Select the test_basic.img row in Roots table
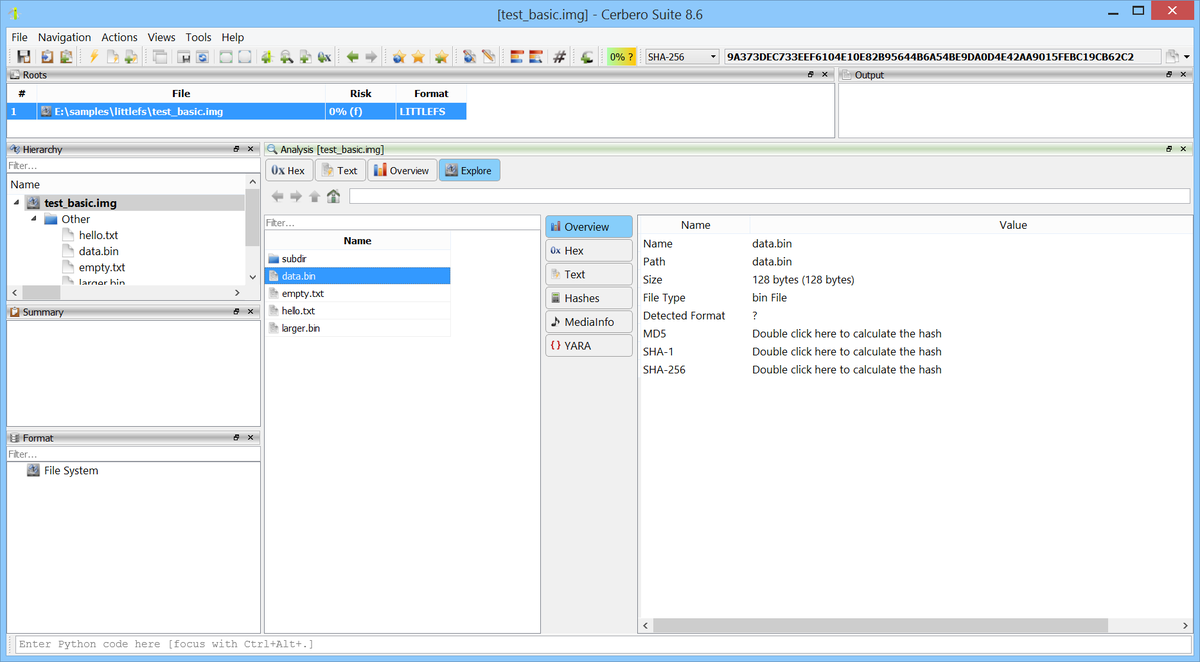This screenshot has width=1200, height=662. coord(236,111)
